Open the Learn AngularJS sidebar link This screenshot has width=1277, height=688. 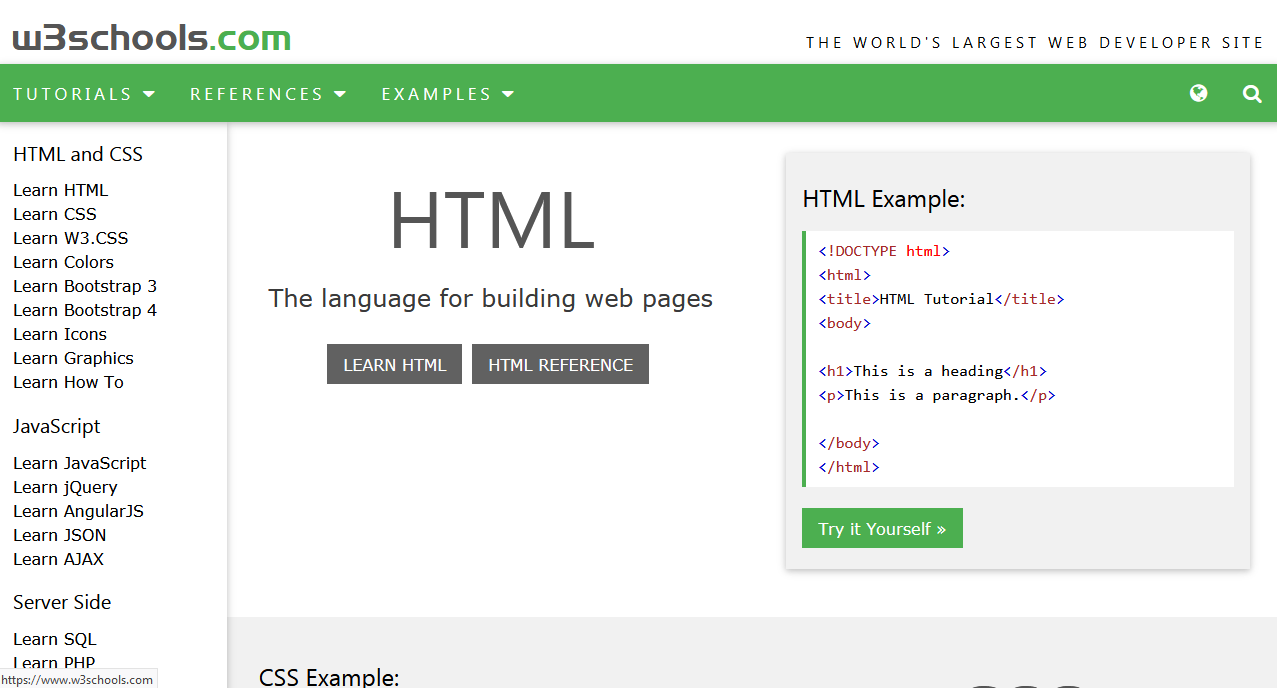click(x=78, y=511)
